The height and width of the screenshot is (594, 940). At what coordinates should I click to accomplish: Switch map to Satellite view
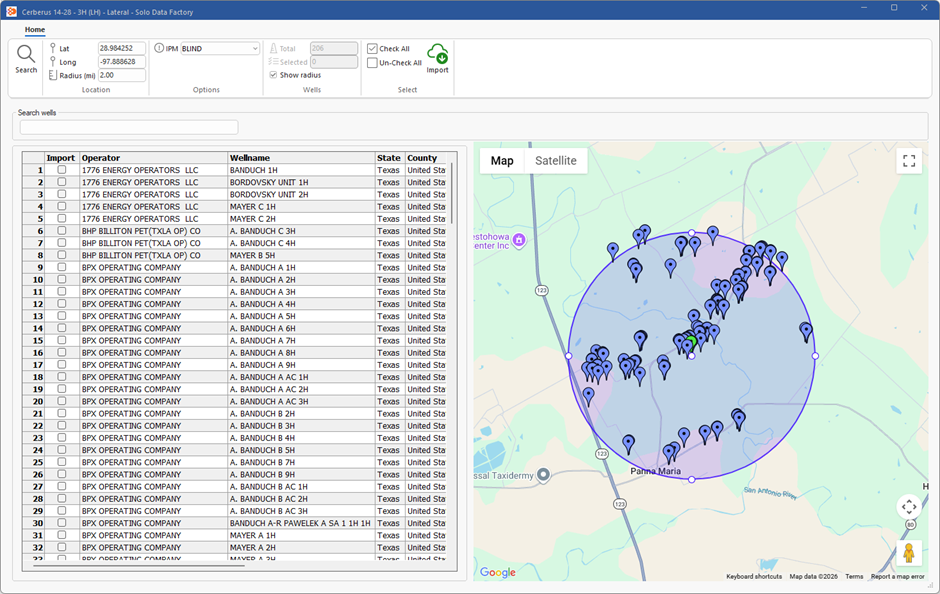click(555, 161)
